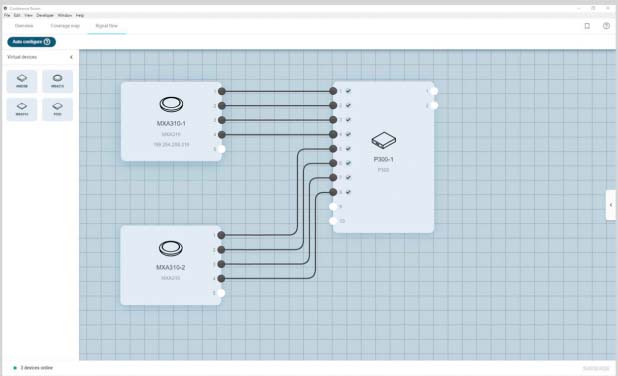
Task: Open help via top-right question mark icon
Action: [x=606, y=26]
